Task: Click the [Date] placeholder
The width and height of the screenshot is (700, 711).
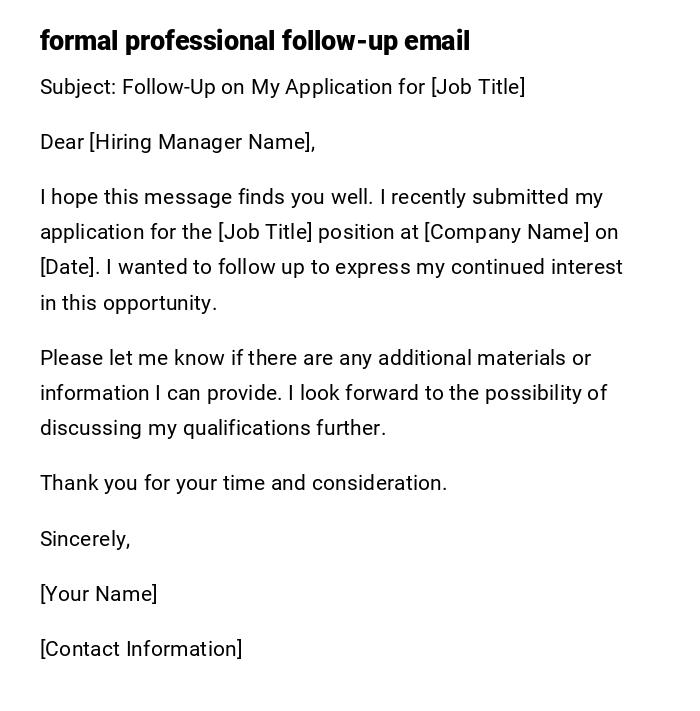Action: click(69, 267)
